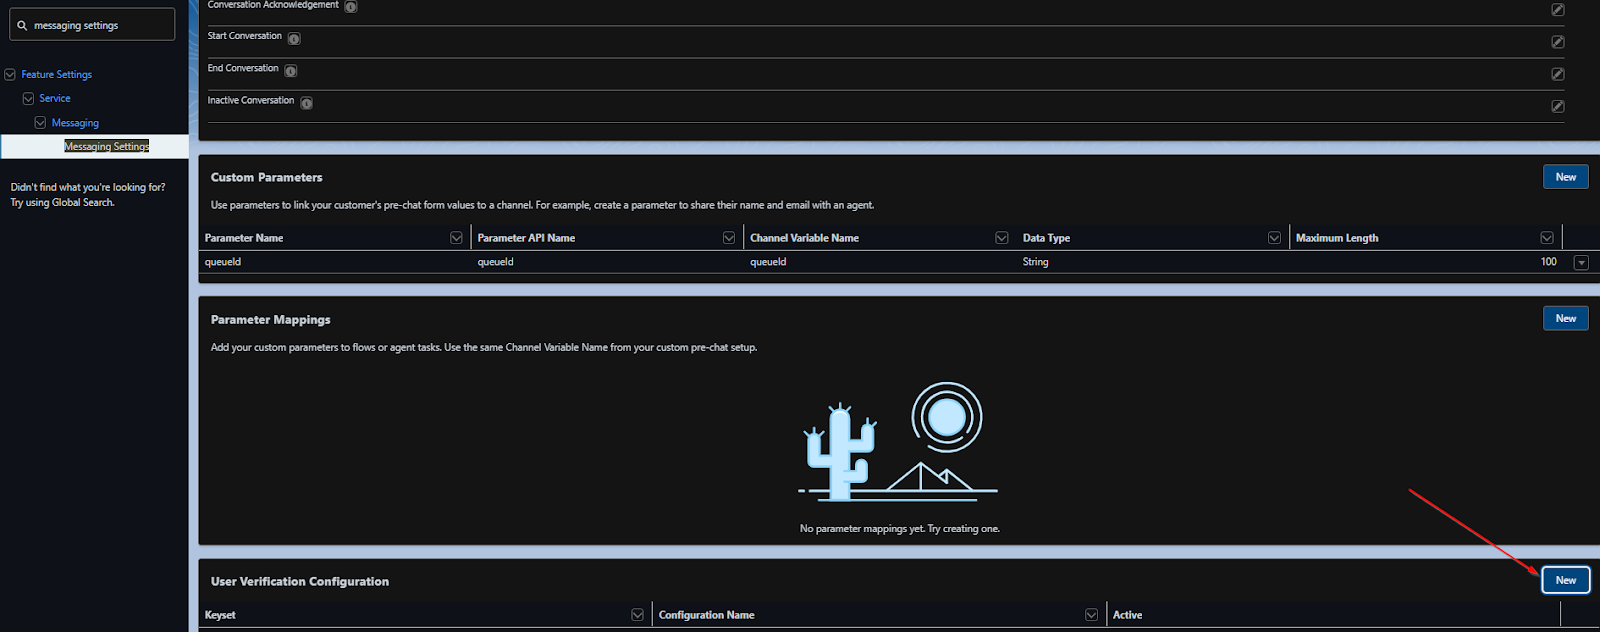The height and width of the screenshot is (632, 1600).
Task: Focus the Quick Find search field
Action: (100, 26)
